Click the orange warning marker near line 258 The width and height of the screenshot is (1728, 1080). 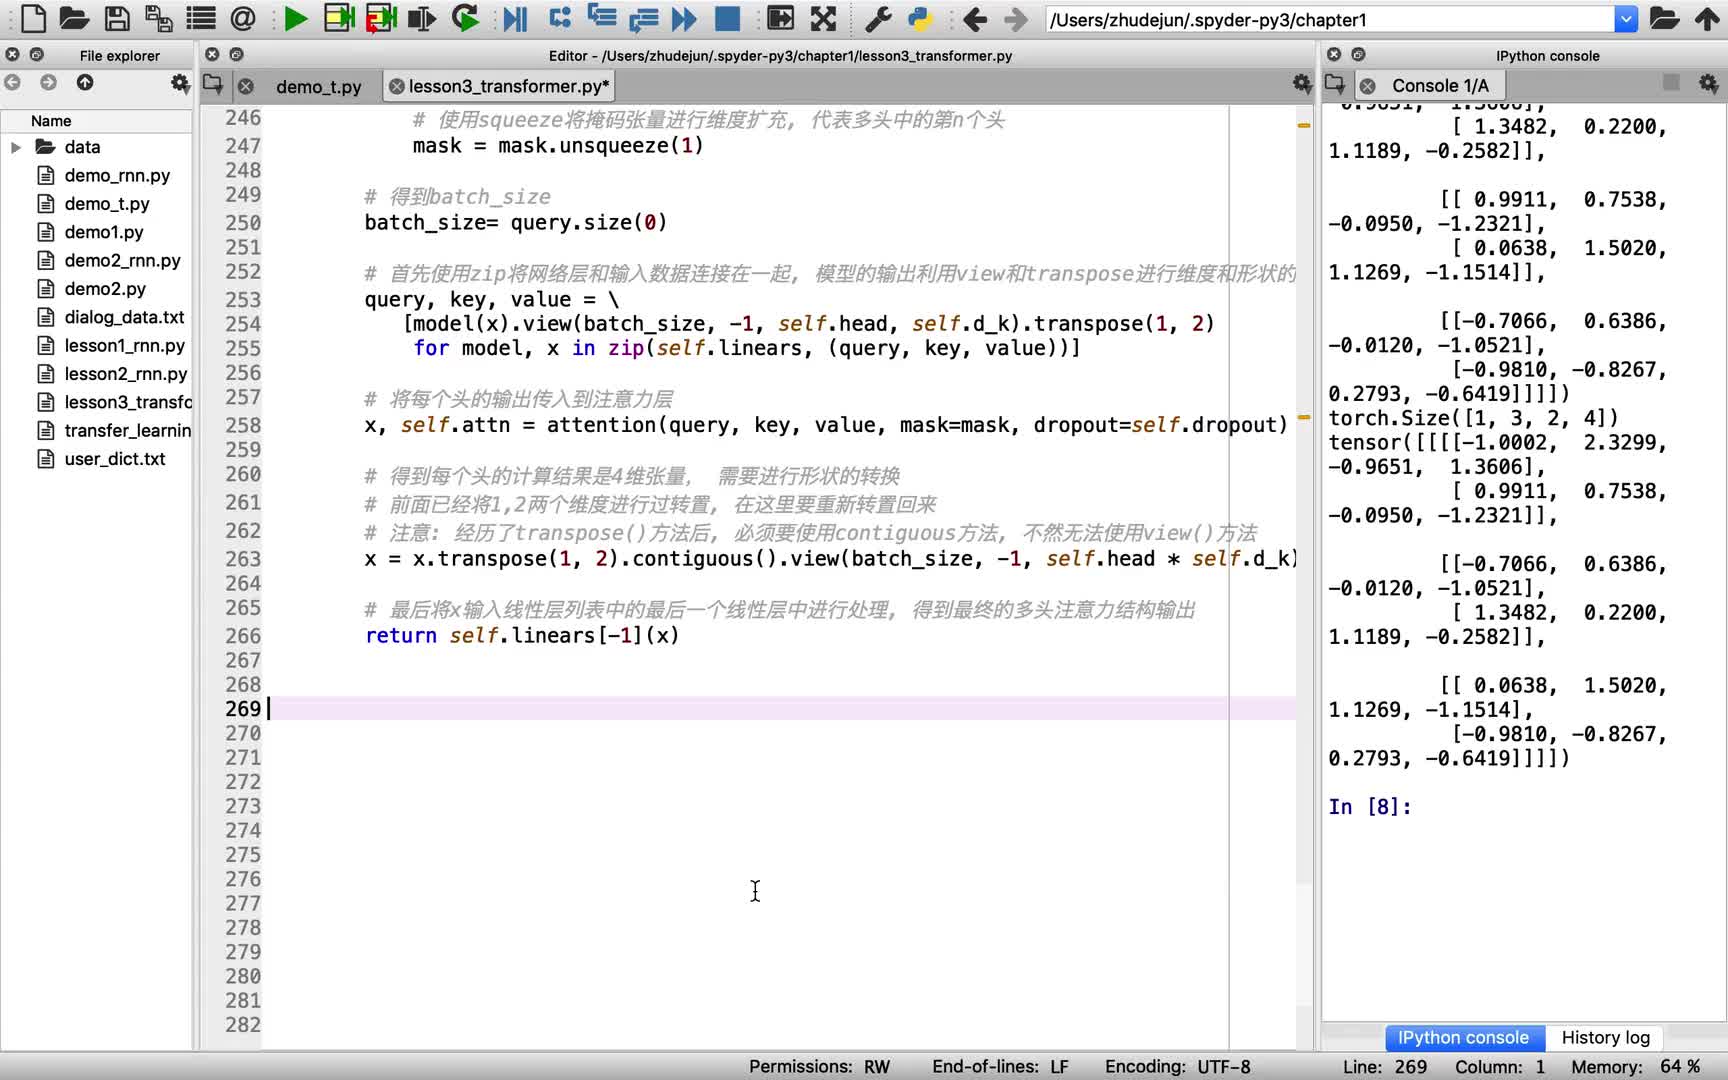[x=1304, y=417]
